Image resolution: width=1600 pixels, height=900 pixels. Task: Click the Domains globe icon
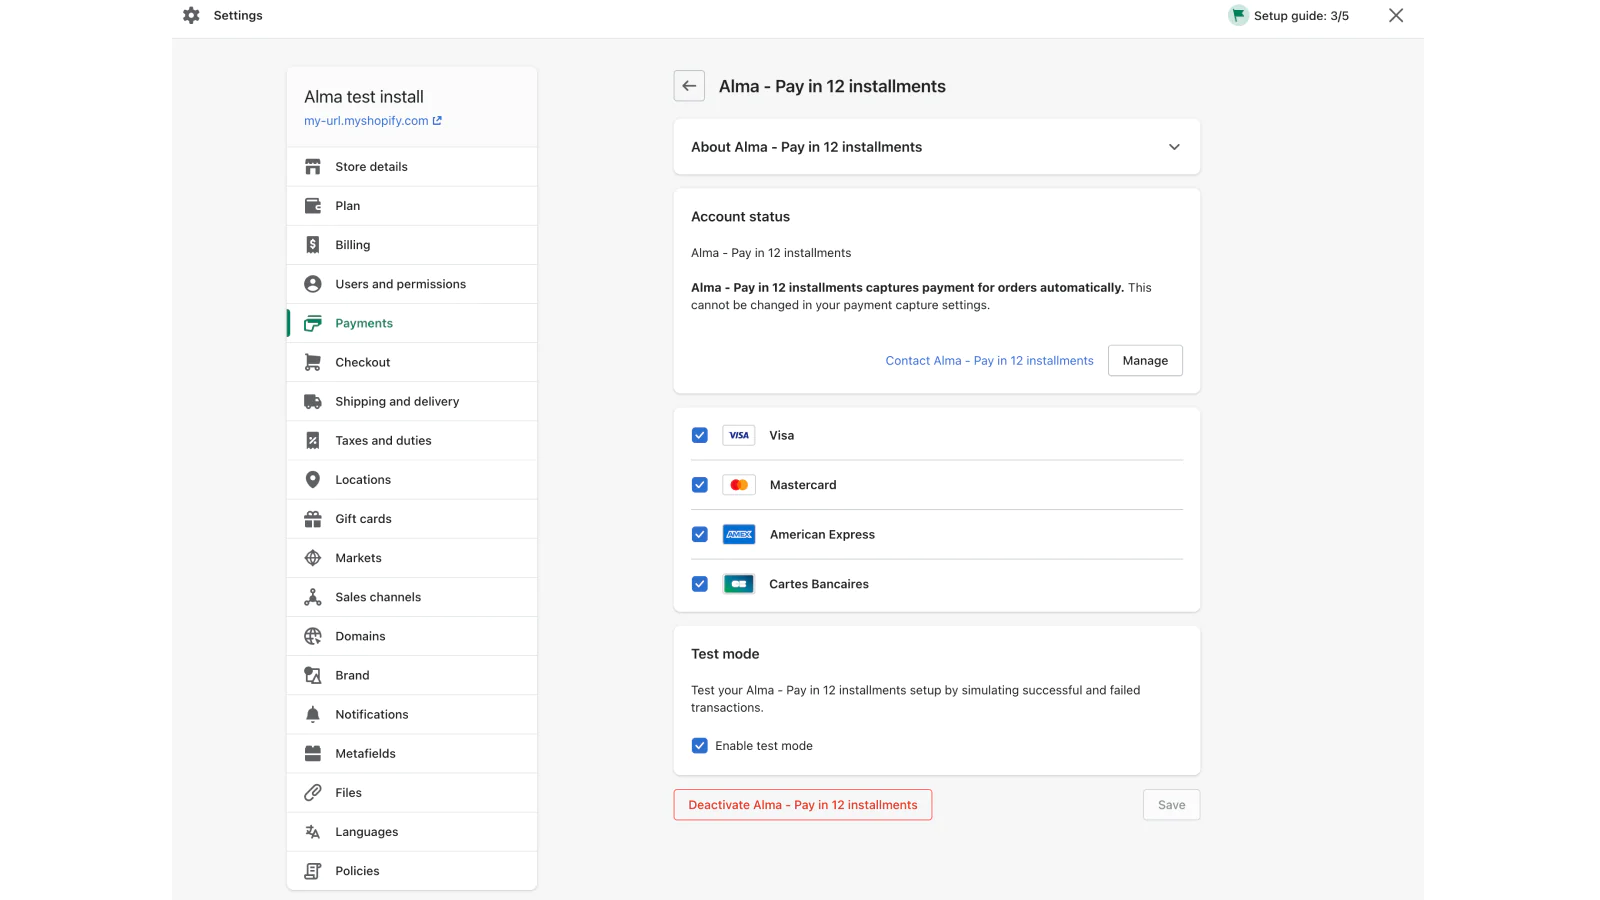tap(313, 636)
